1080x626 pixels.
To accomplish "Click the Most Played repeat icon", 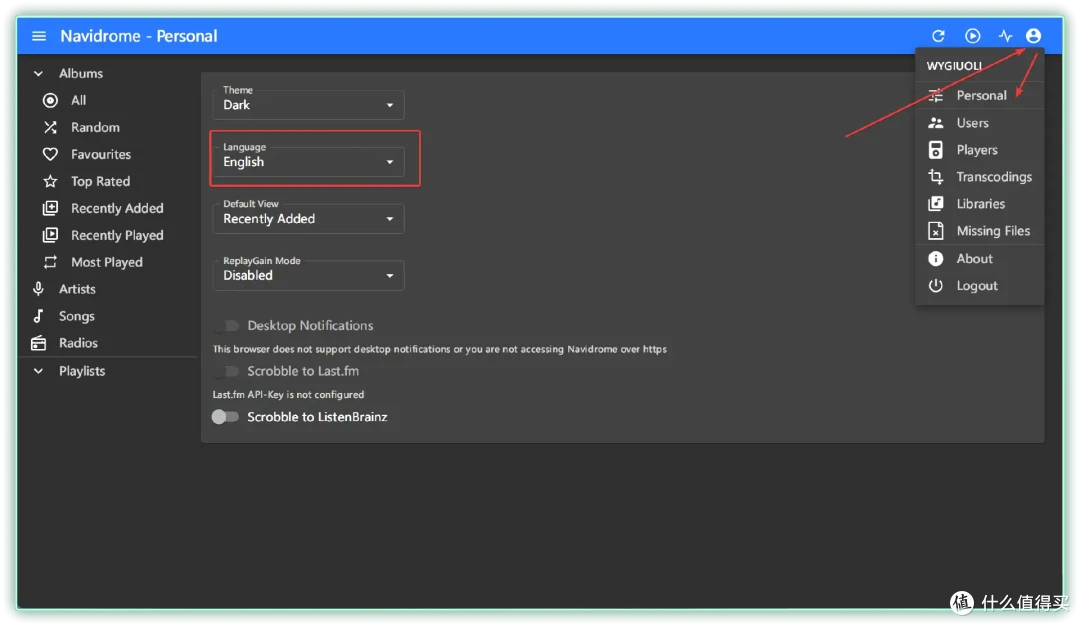I will point(50,262).
